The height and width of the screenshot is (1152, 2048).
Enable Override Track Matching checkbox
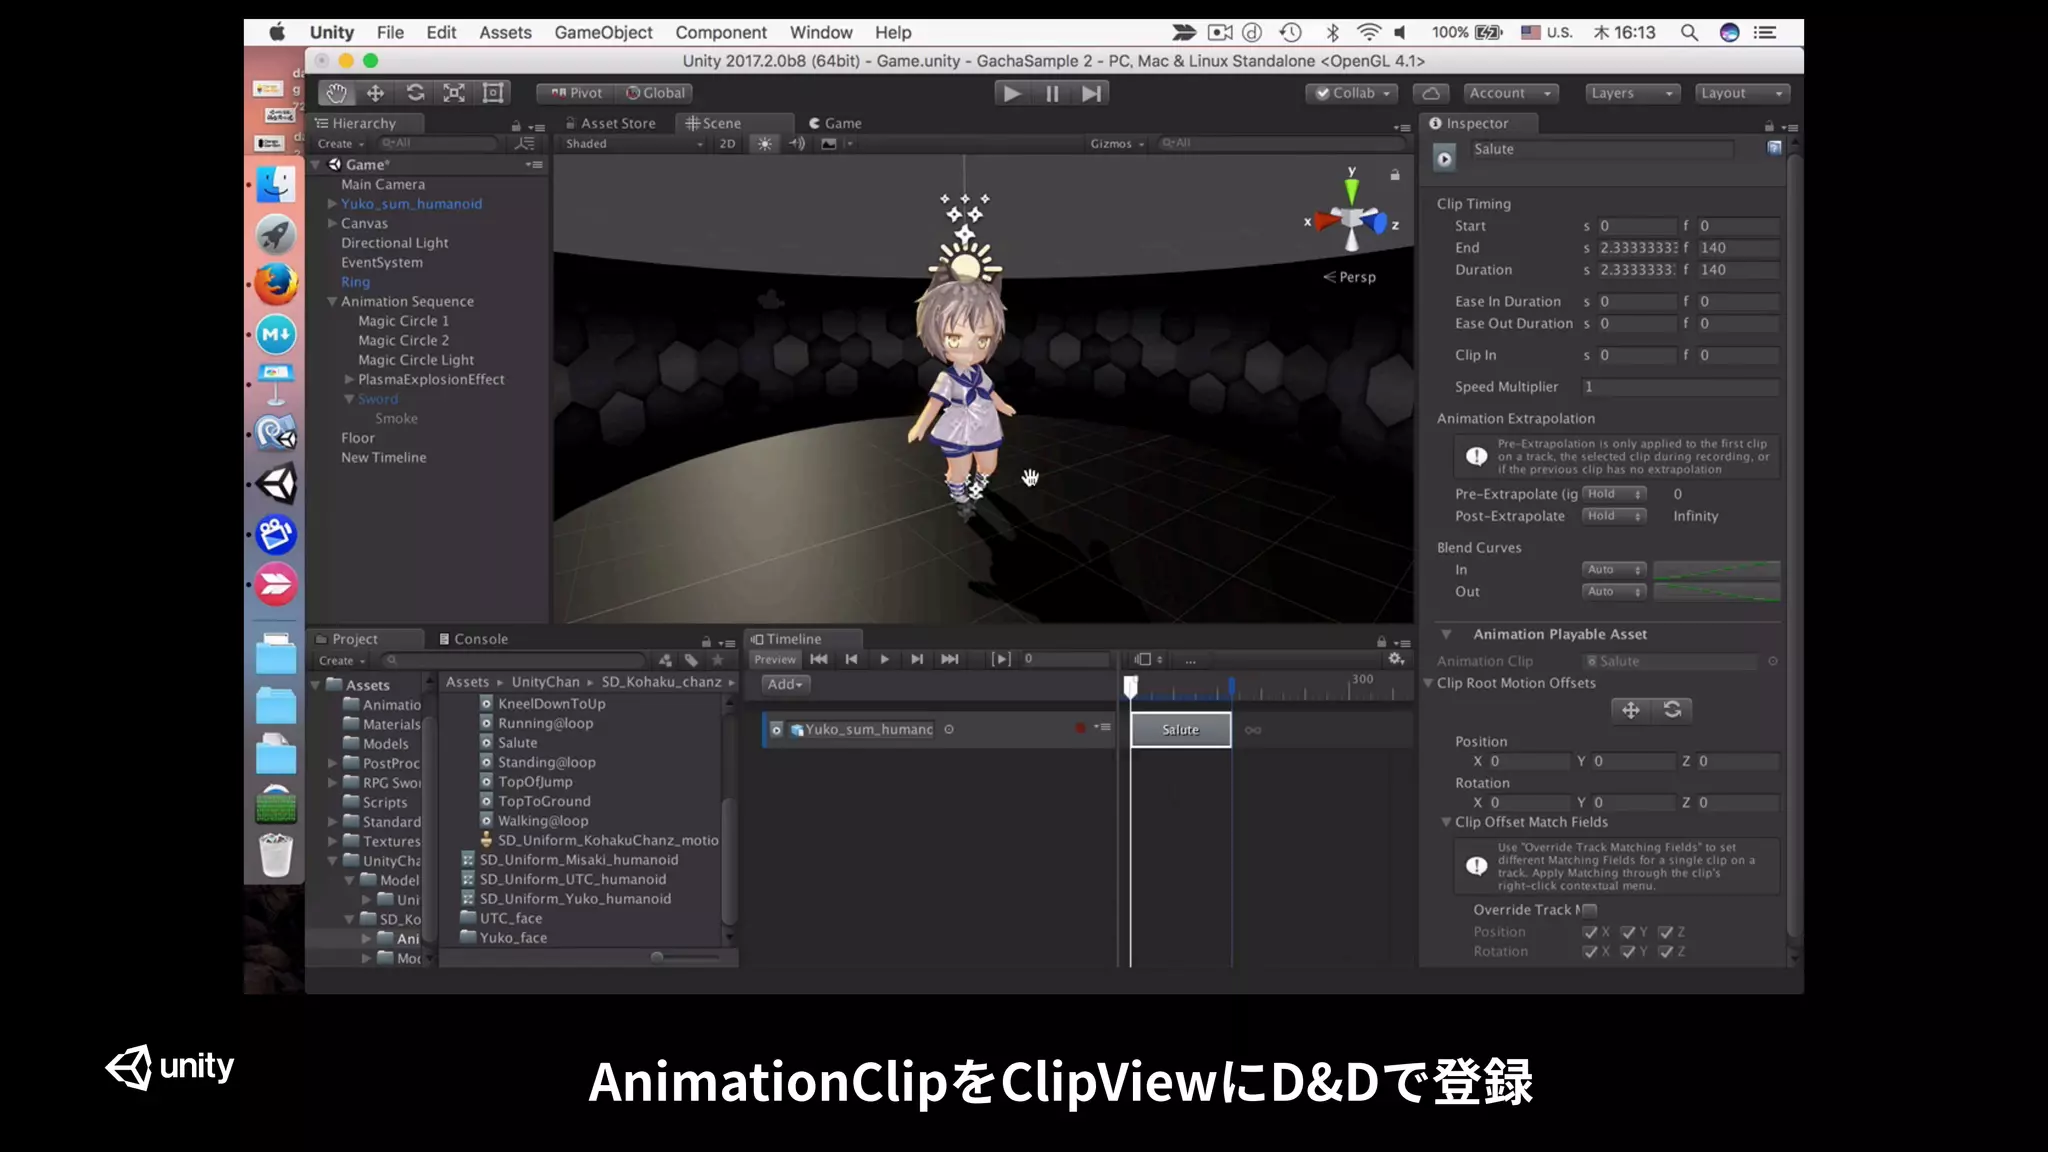tap(1590, 910)
